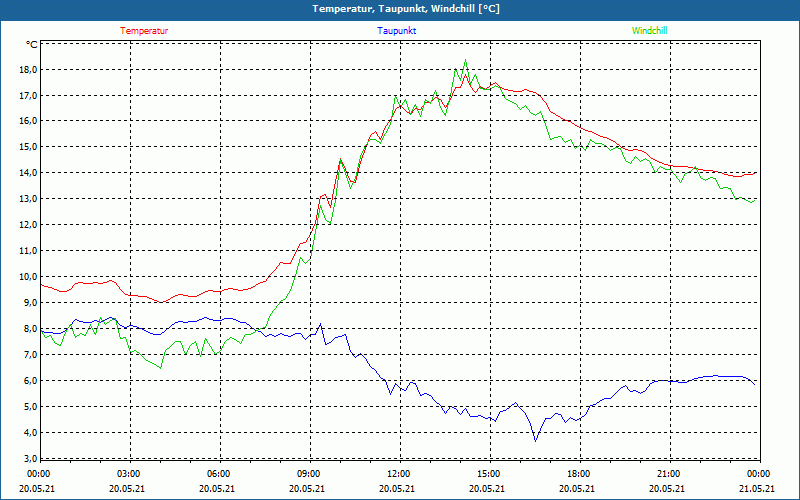Image resolution: width=800 pixels, height=500 pixels.
Task: Click the '09:00' time label on the x-axis
Action: pos(307,474)
